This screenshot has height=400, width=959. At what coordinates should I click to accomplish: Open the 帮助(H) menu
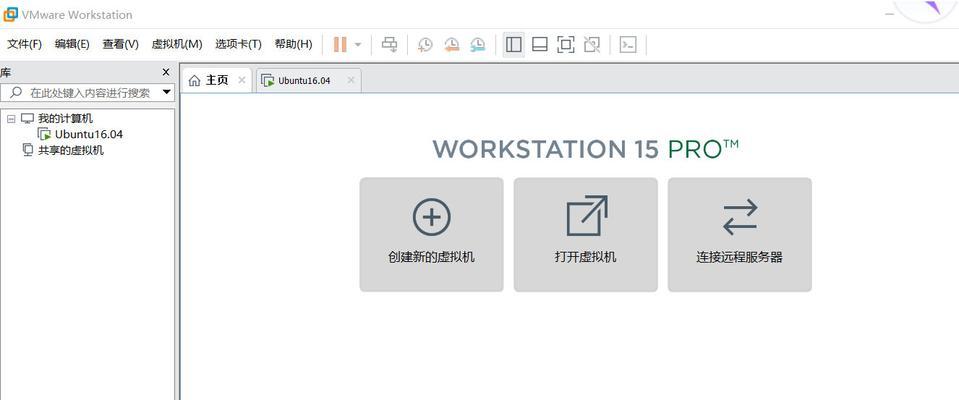(294, 44)
